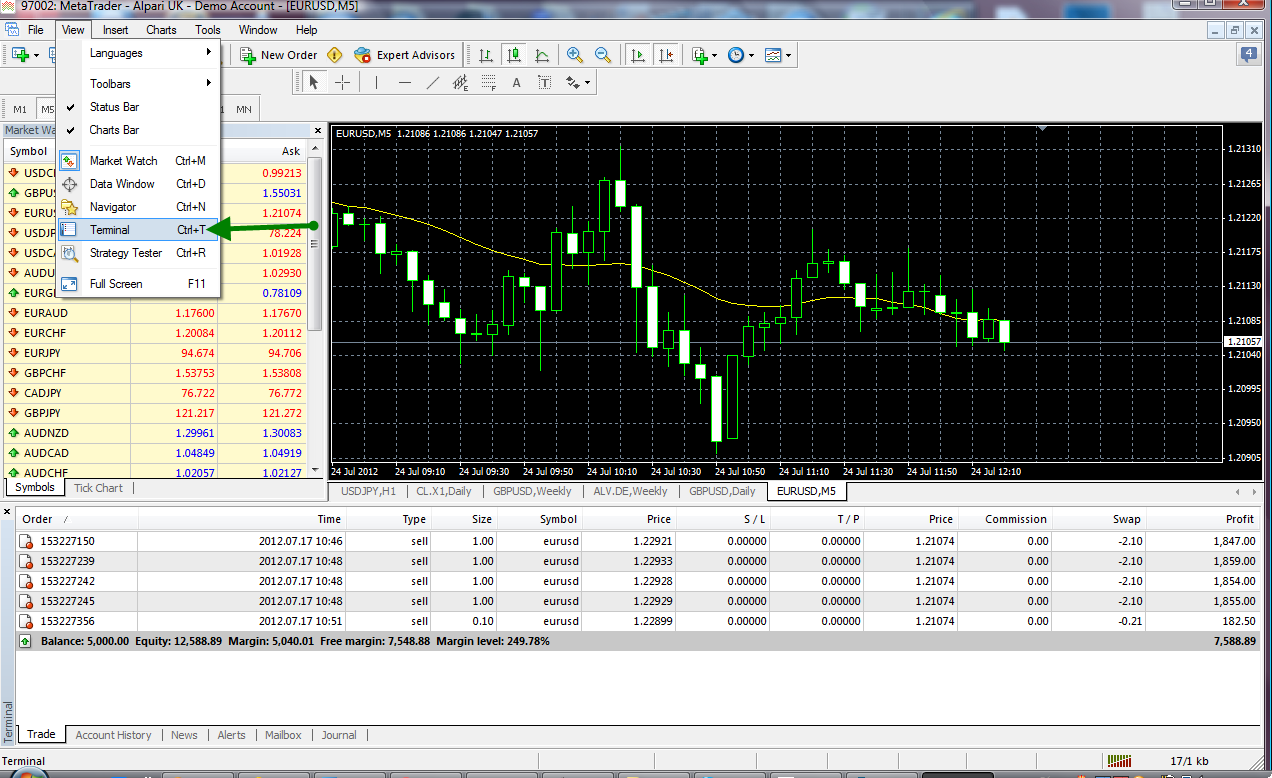Select the equidistant channel tool
This screenshot has width=1272, height=778.
[x=460, y=82]
